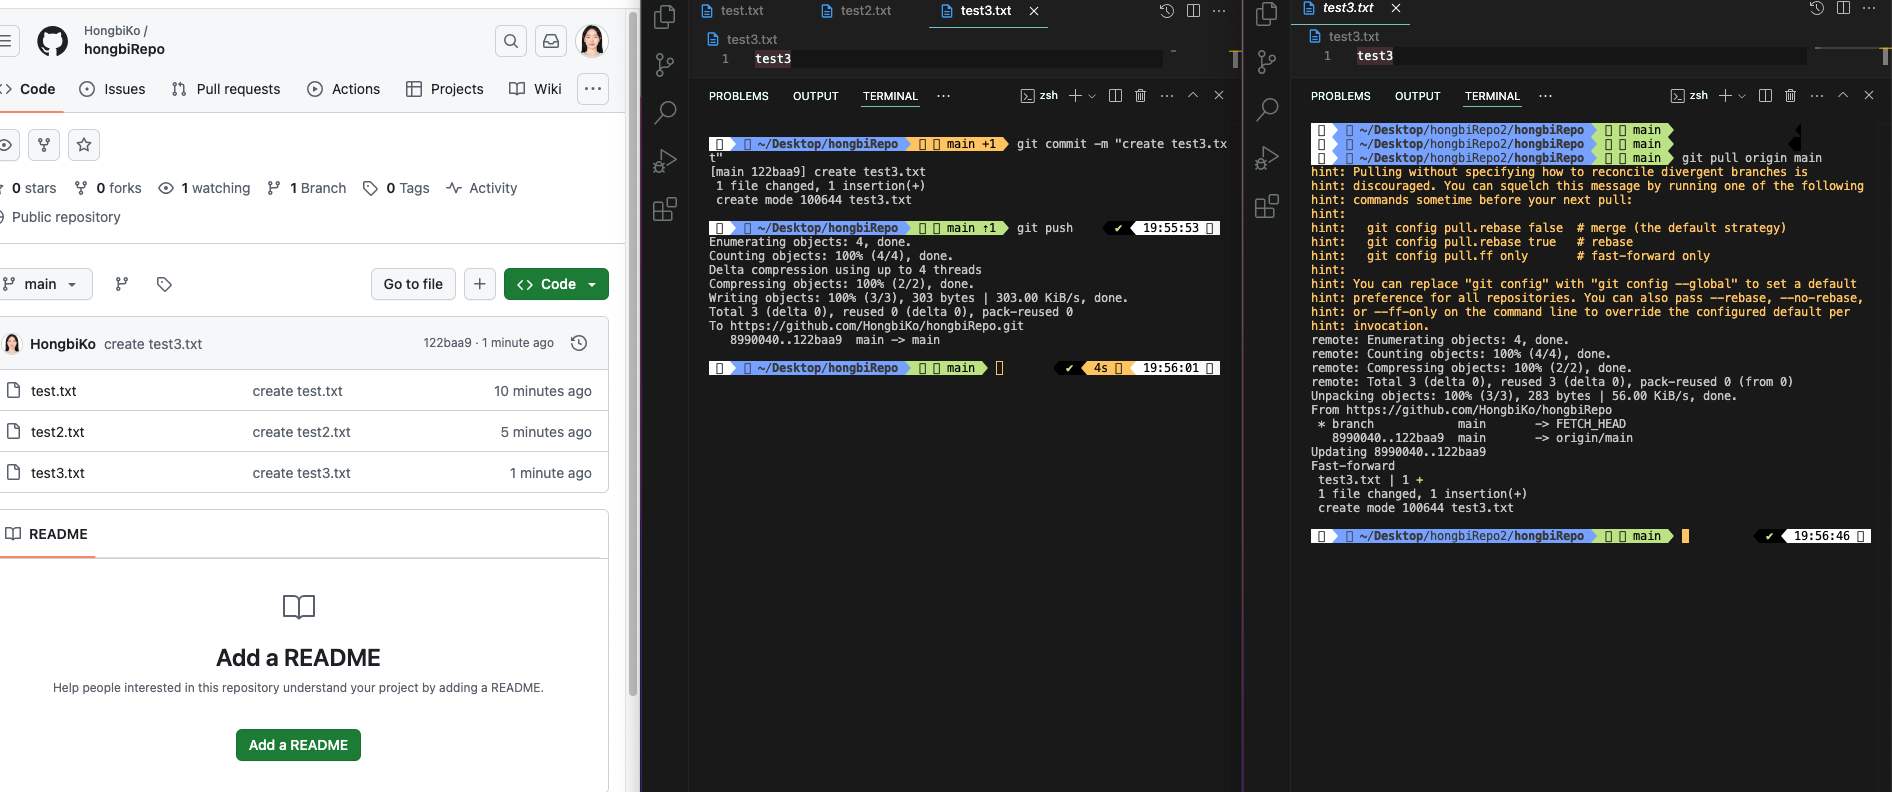Add new terminal in right window panel
Viewport: 1892px width, 792px height.
1725,96
